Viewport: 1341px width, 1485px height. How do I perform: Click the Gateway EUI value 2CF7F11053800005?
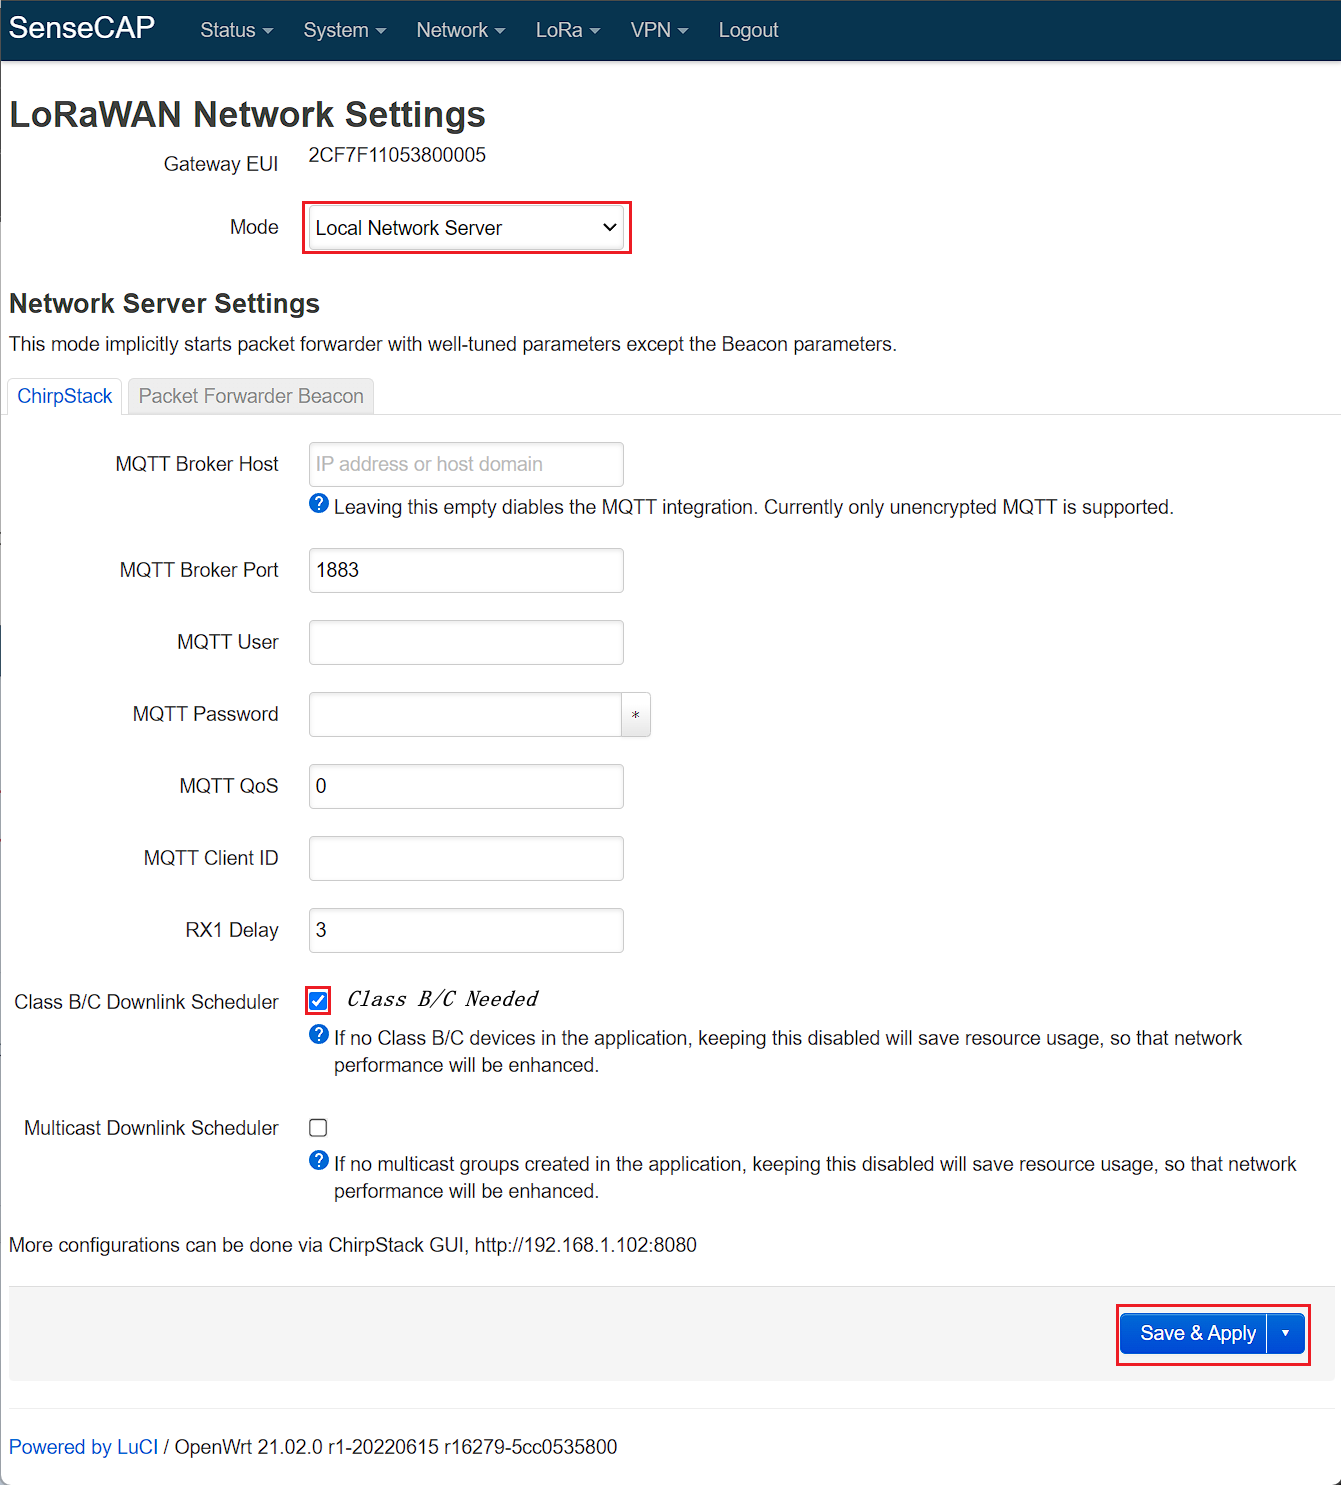[x=397, y=155]
